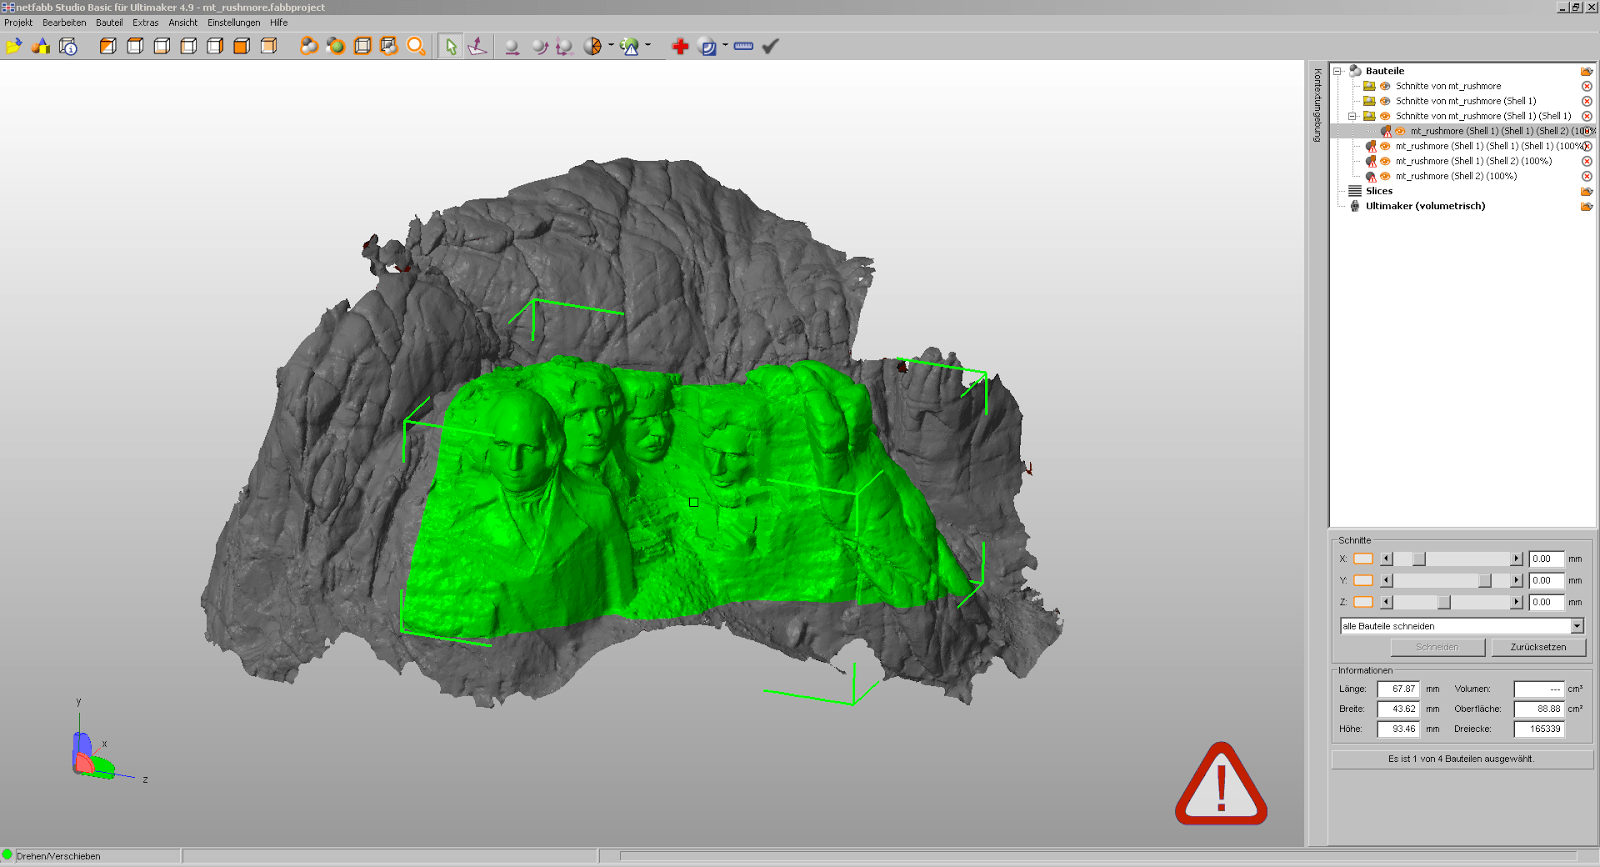1600x867 pixels.
Task: Toggle eye visibility for mt_rushmore (Shell 2) (100%)
Action: tap(1385, 176)
